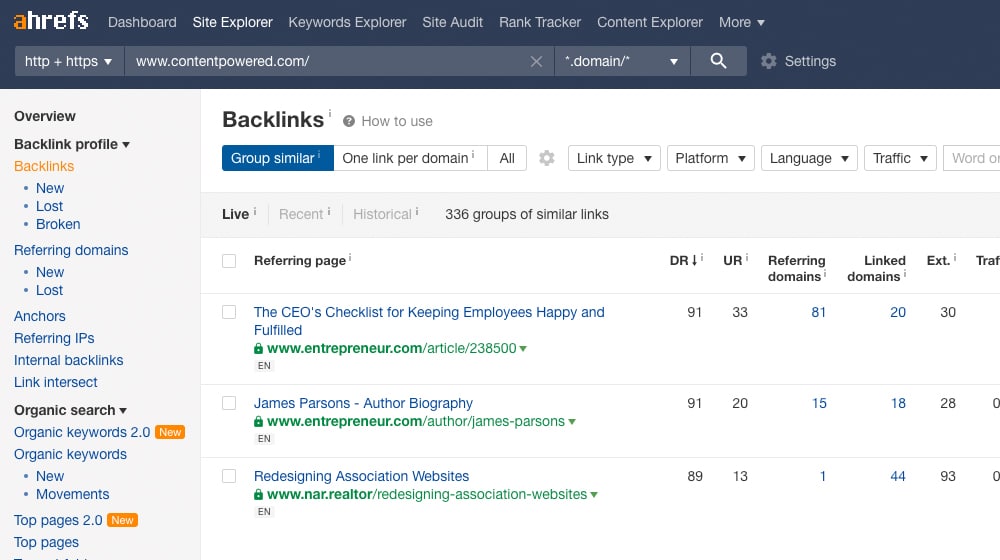The width and height of the screenshot is (1000, 560).
Task: Select the All links mode
Action: (507, 158)
